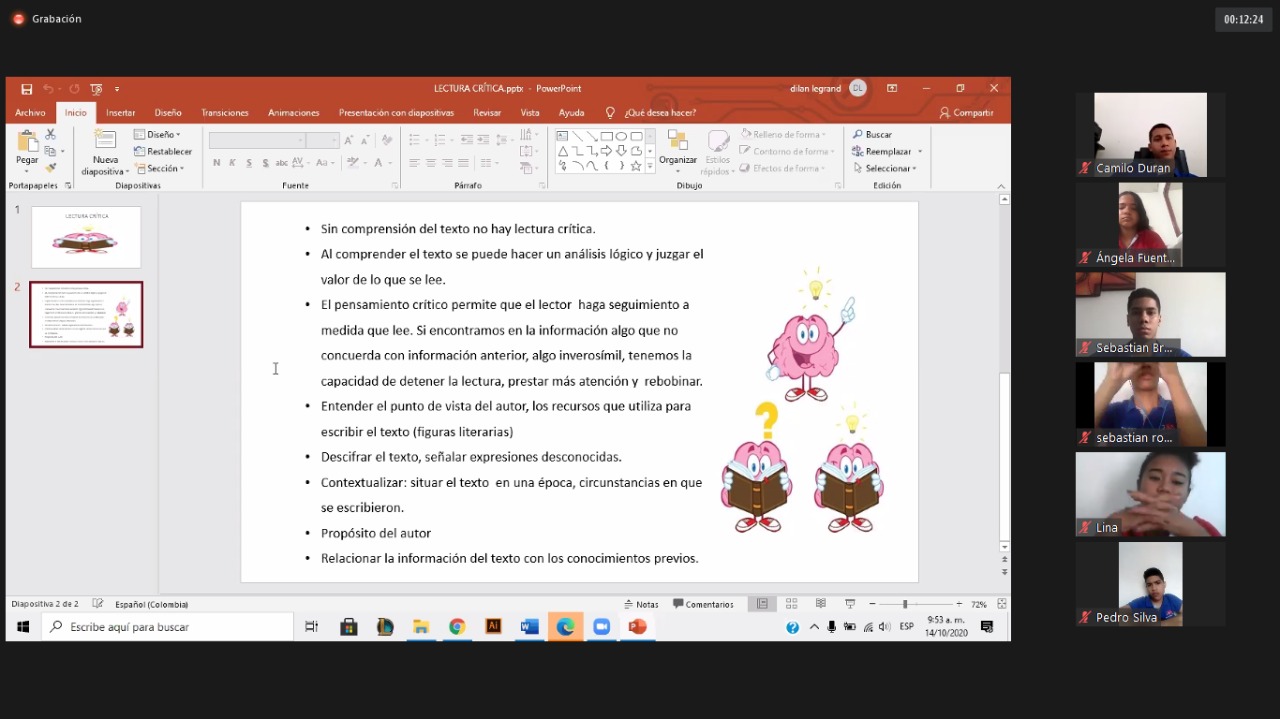Click the lightbulb ¿Qué desea hacer? icon
The image size is (1280, 719).
tap(611, 113)
